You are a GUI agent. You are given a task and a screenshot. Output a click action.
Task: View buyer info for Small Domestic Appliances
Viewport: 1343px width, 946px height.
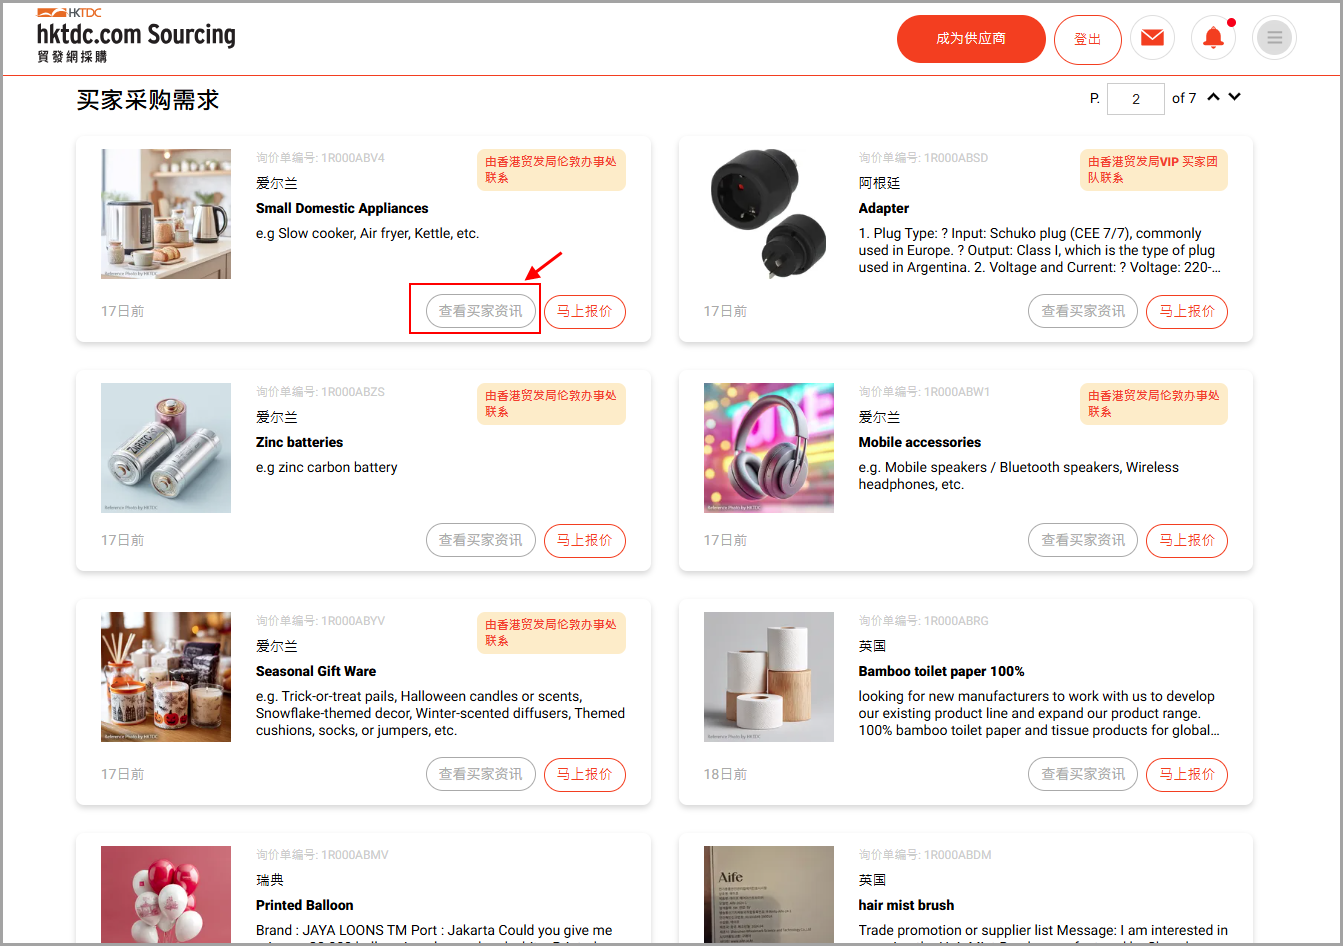coord(481,311)
